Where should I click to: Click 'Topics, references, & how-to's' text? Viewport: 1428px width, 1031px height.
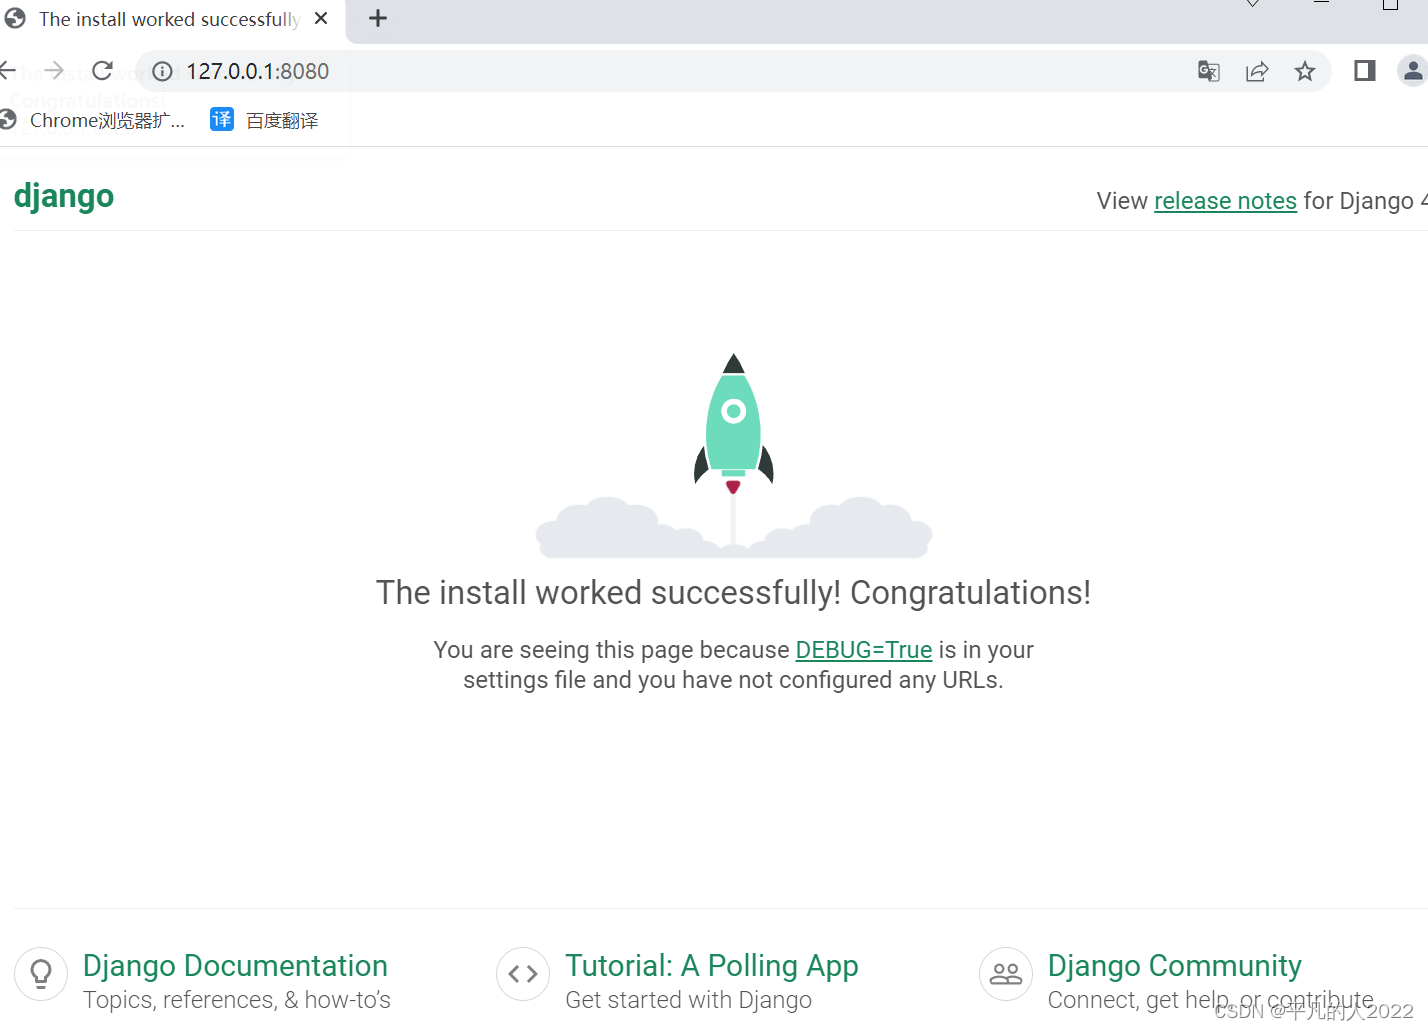(x=237, y=1000)
